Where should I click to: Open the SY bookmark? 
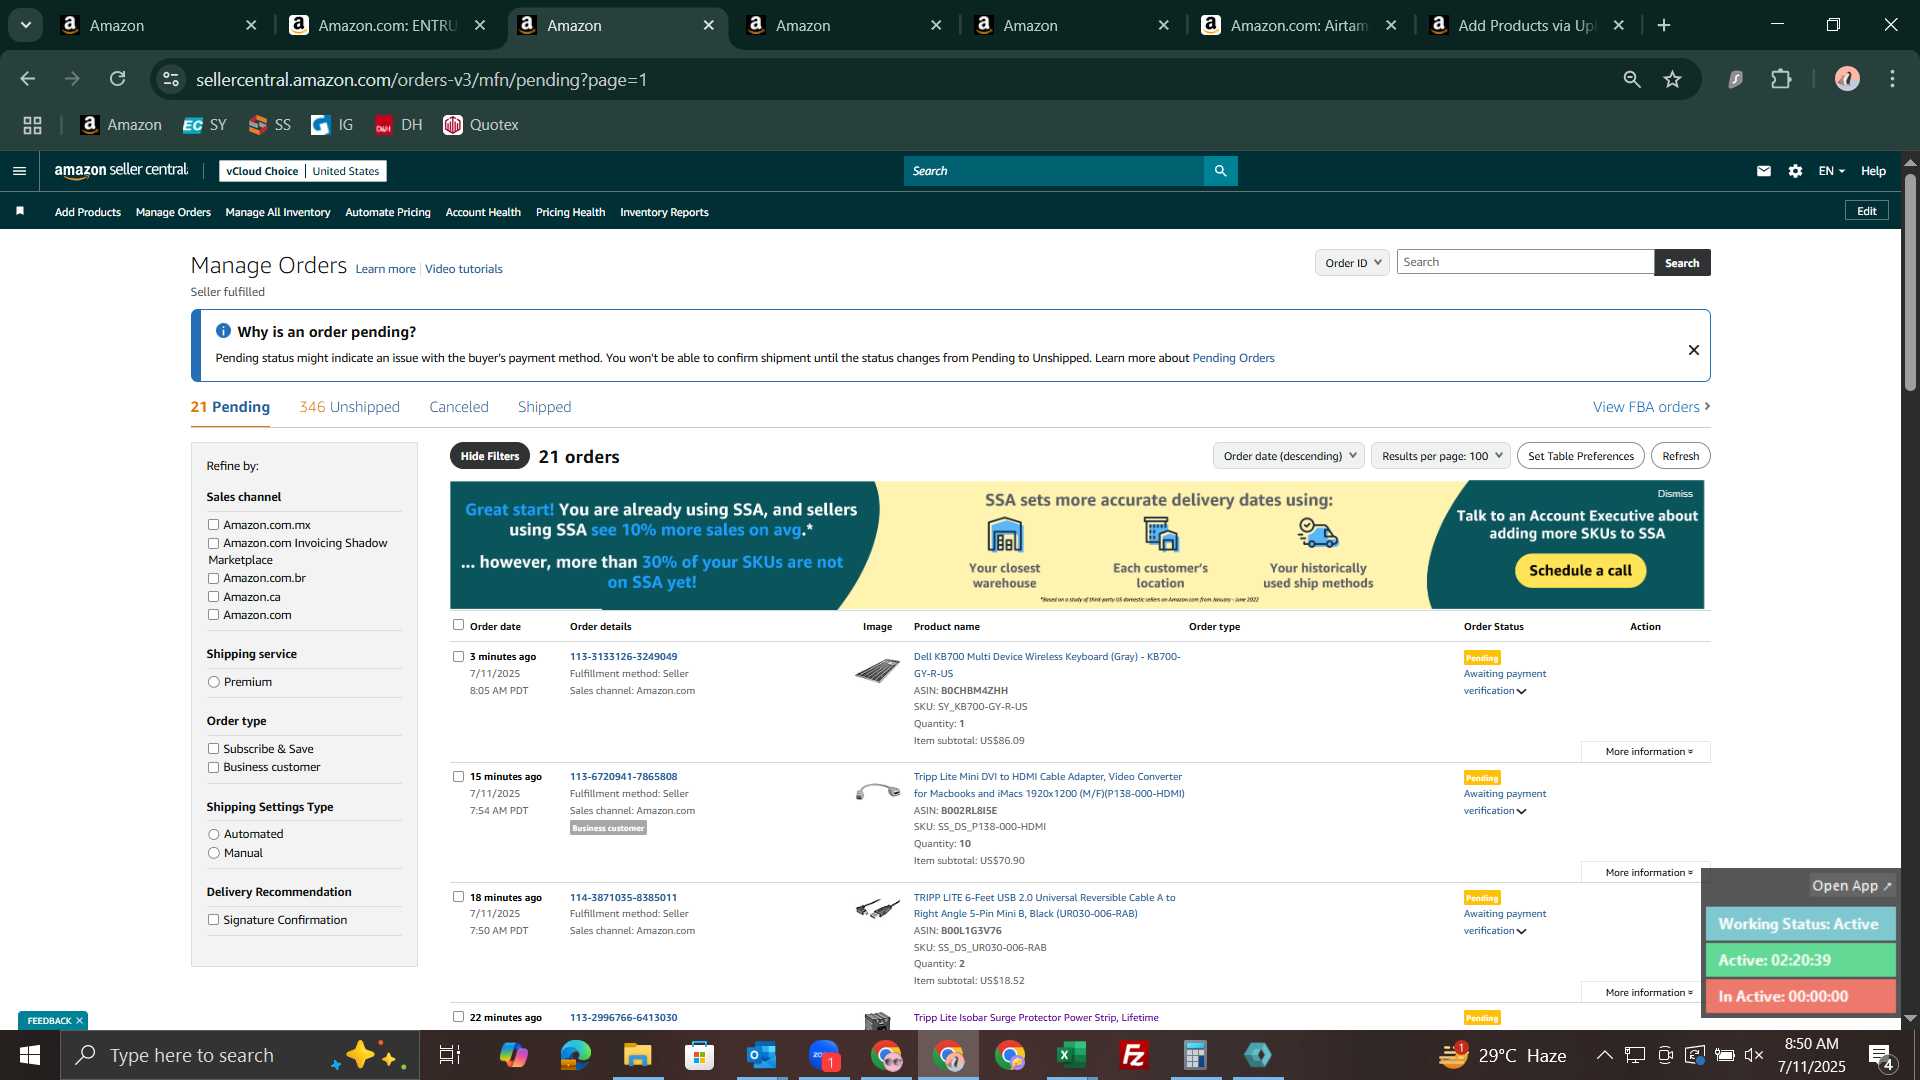coord(205,125)
